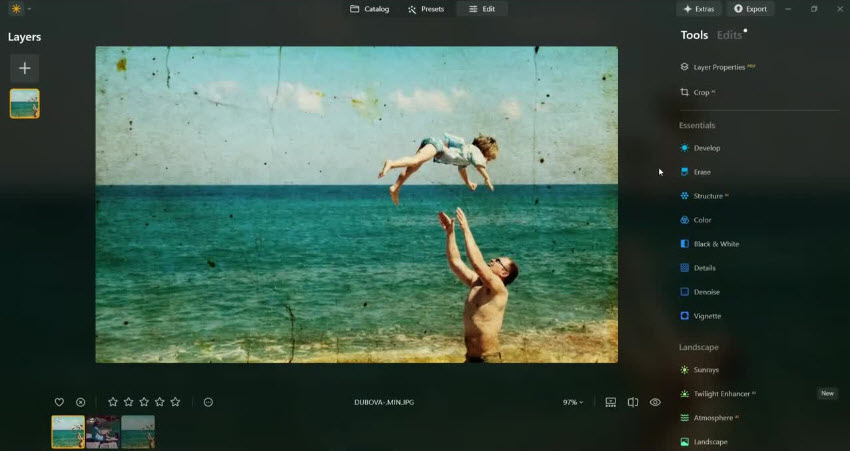Add a new layer with plus button
This screenshot has width=850, height=451.
point(25,68)
